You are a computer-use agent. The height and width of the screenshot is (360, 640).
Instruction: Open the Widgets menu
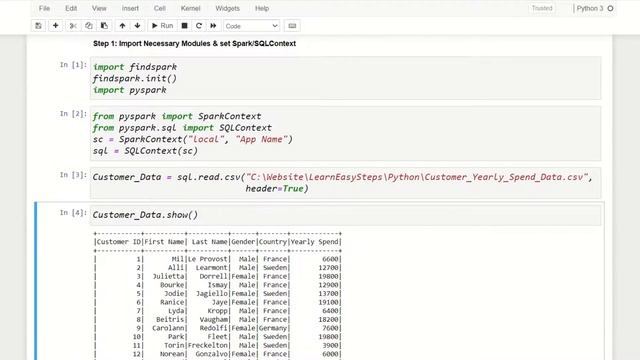click(227, 8)
